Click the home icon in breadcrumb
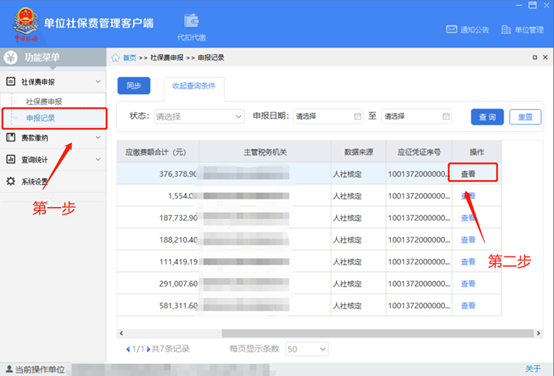This screenshot has height=376, width=554. [116, 58]
